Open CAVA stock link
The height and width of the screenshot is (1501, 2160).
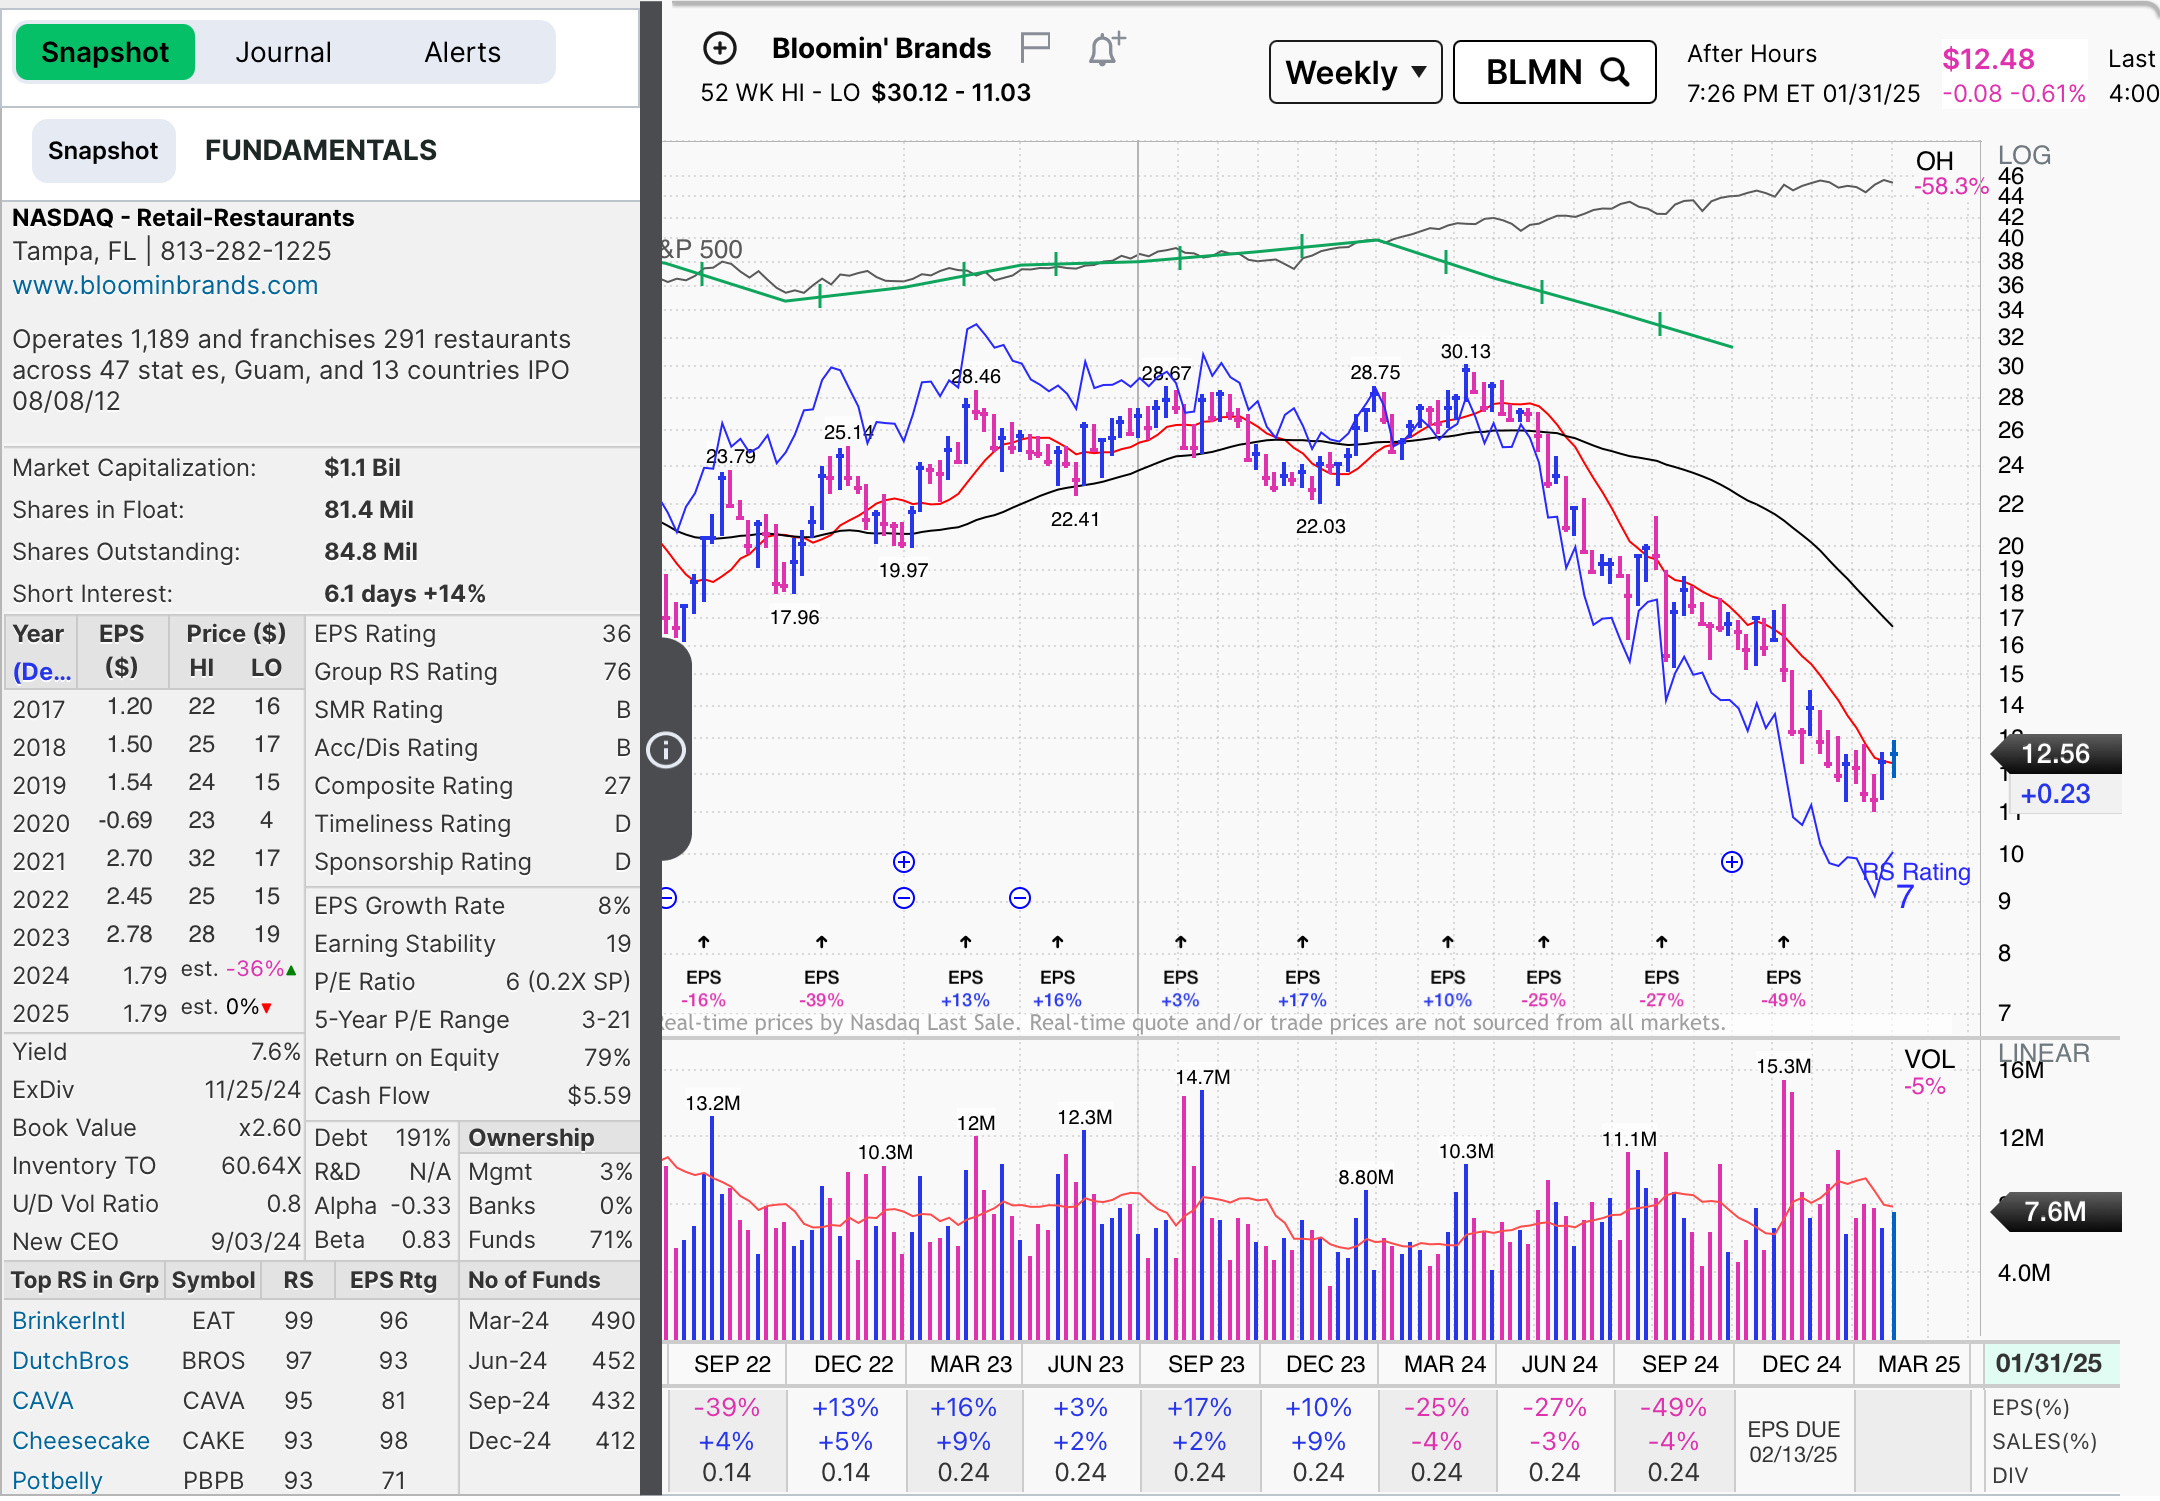[43, 1401]
